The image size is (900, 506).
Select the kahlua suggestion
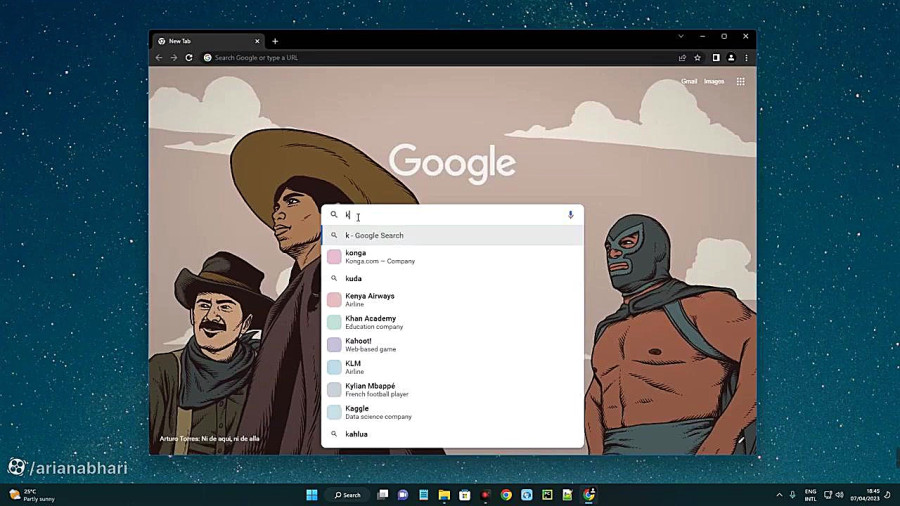[x=452, y=434]
